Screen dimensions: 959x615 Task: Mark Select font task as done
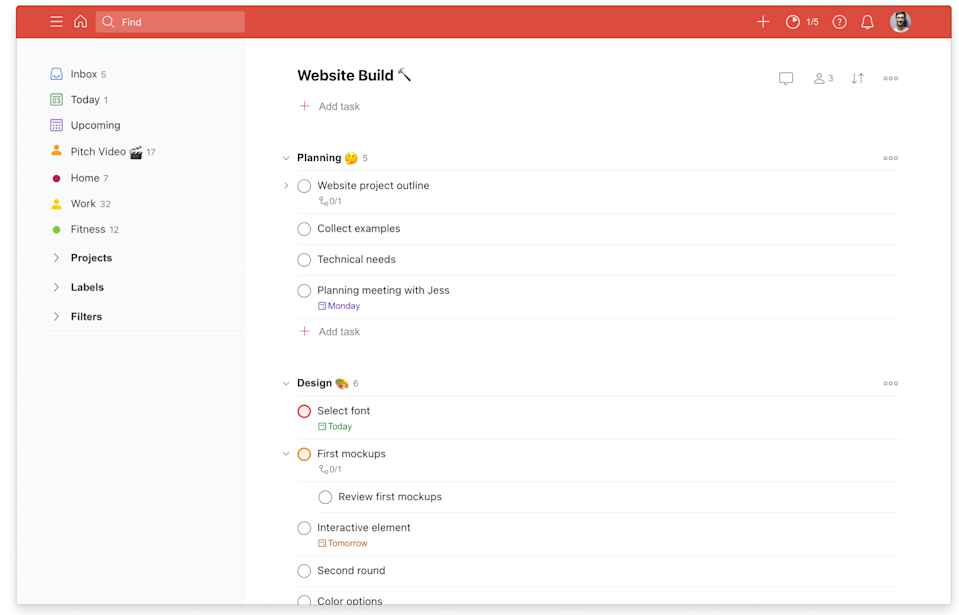pyautogui.click(x=304, y=411)
